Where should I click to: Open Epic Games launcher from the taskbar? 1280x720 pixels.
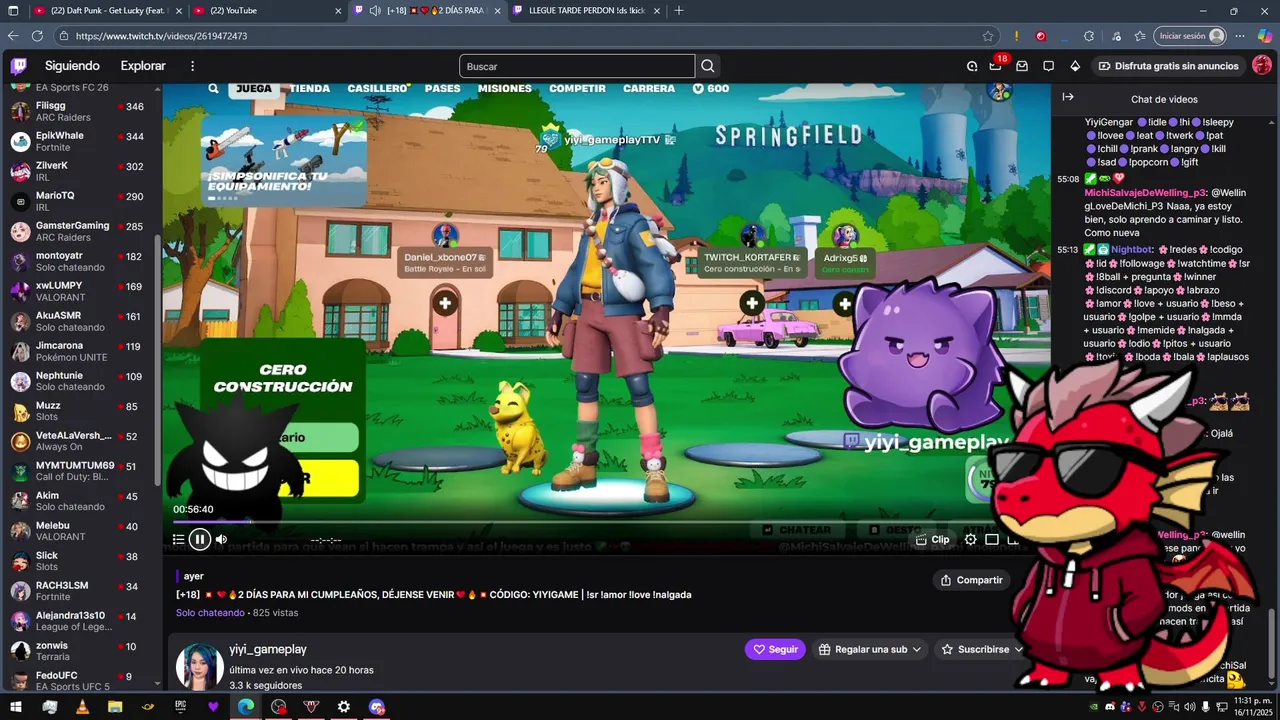180,707
